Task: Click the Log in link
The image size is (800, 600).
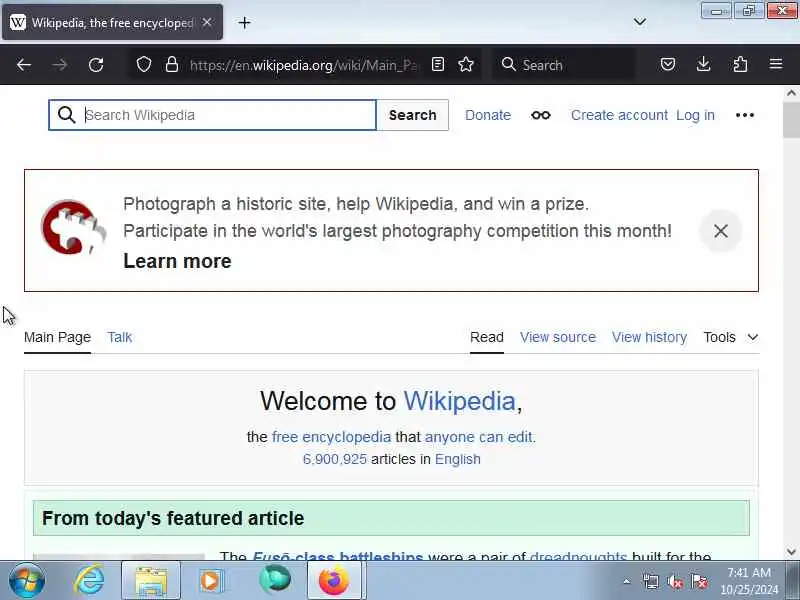Action: point(695,115)
